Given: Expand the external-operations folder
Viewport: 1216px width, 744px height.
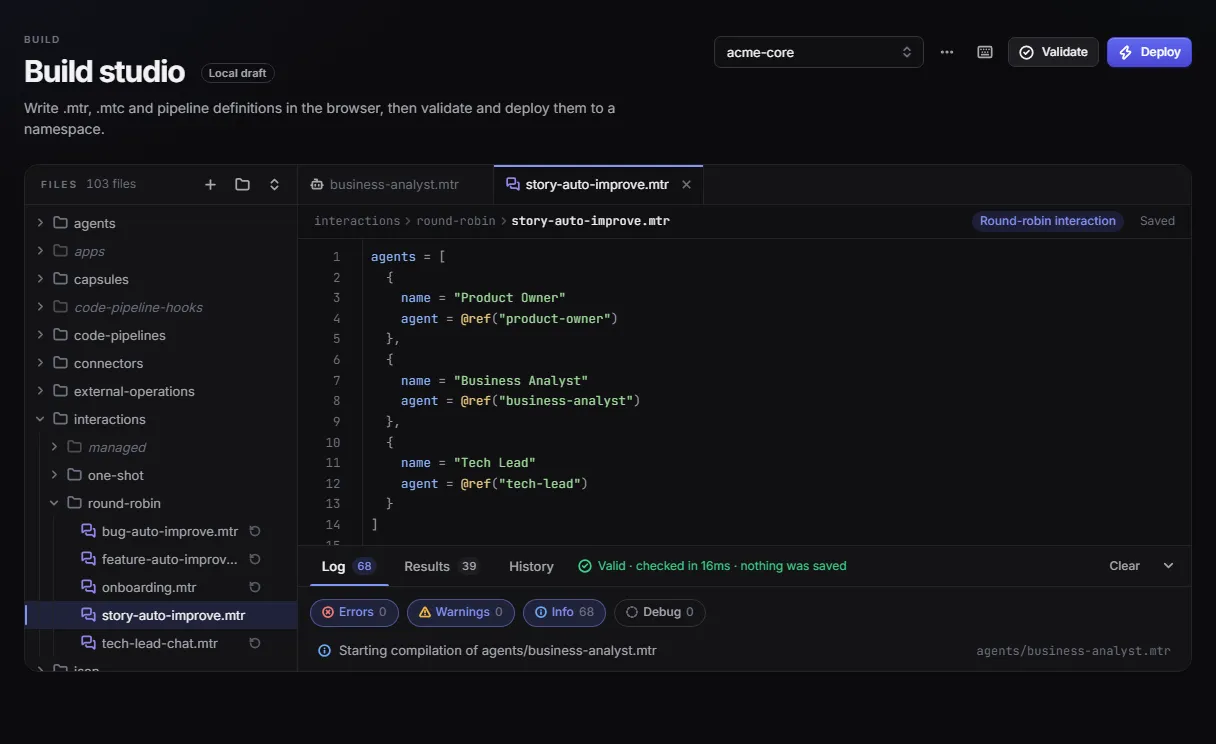Looking at the screenshot, I should 40,391.
